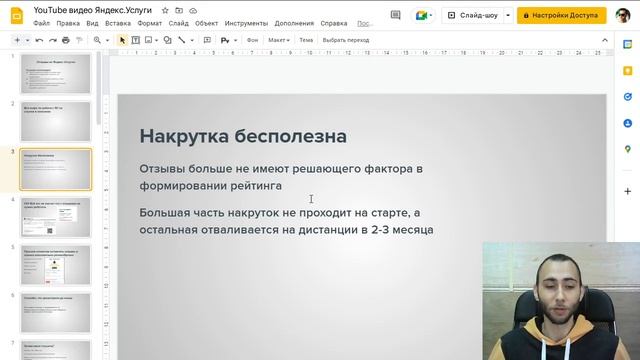The height and width of the screenshot is (360, 640).
Task: Select the text box tool
Action: [x=136, y=40]
